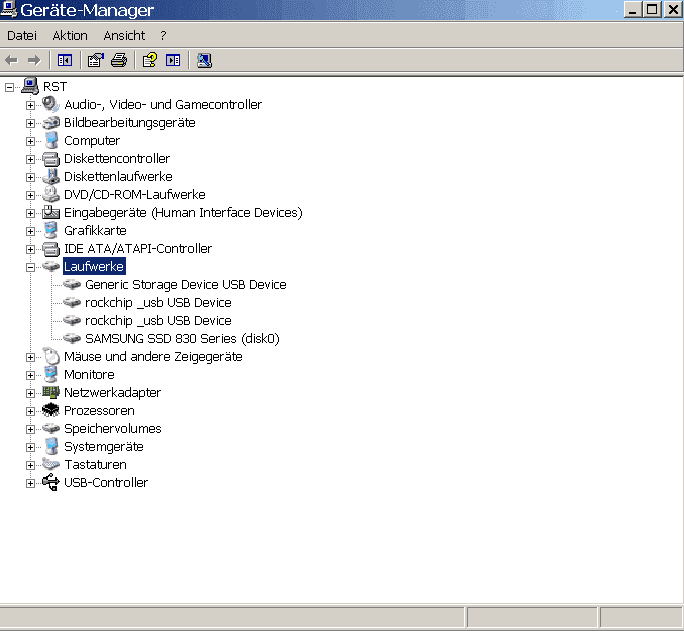Click the Mäuse und andere Zeigegeräte icon
Viewport: 684px width, 631px height.
[51, 356]
